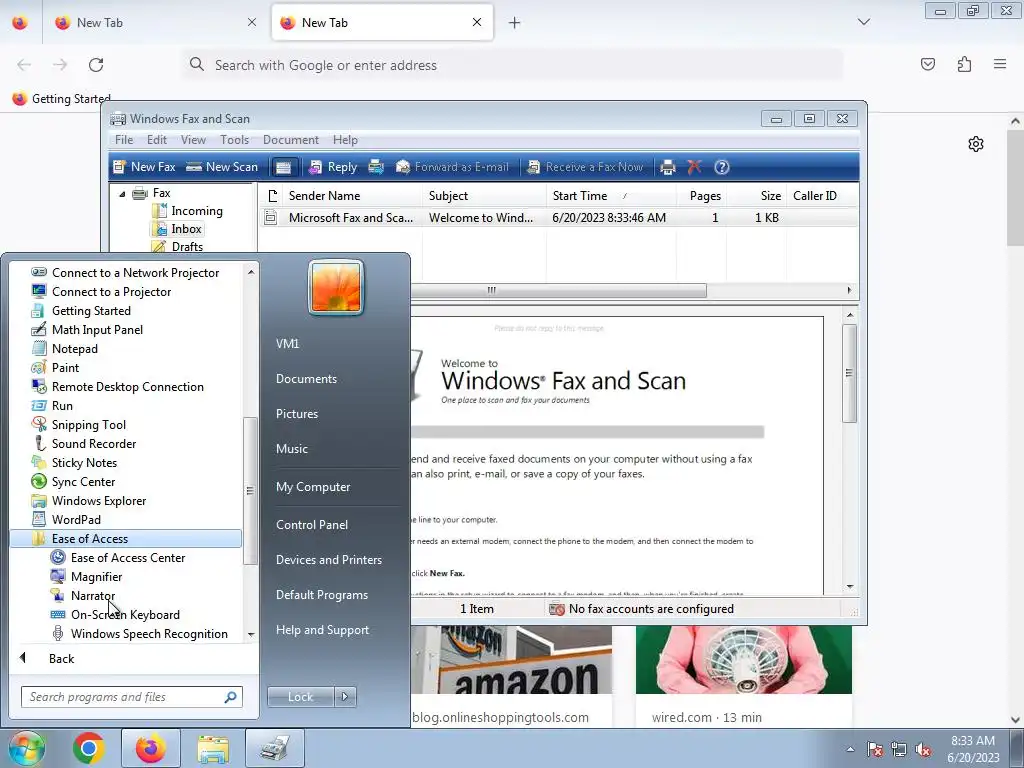The width and height of the screenshot is (1024, 768).
Task: Open Document menu in Fax and Scan
Action: coord(291,140)
